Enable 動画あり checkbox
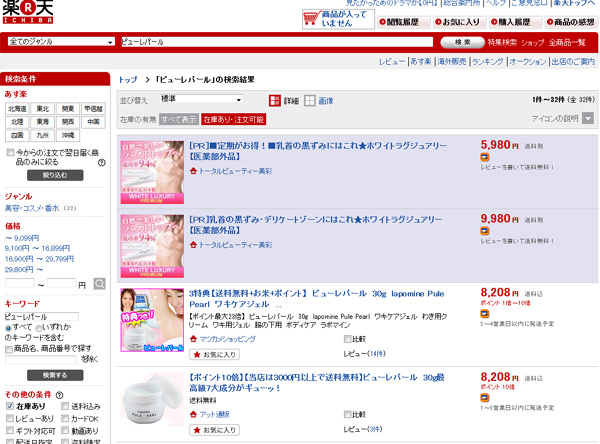Image resolution: width=600 pixels, height=444 pixels. (65, 431)
